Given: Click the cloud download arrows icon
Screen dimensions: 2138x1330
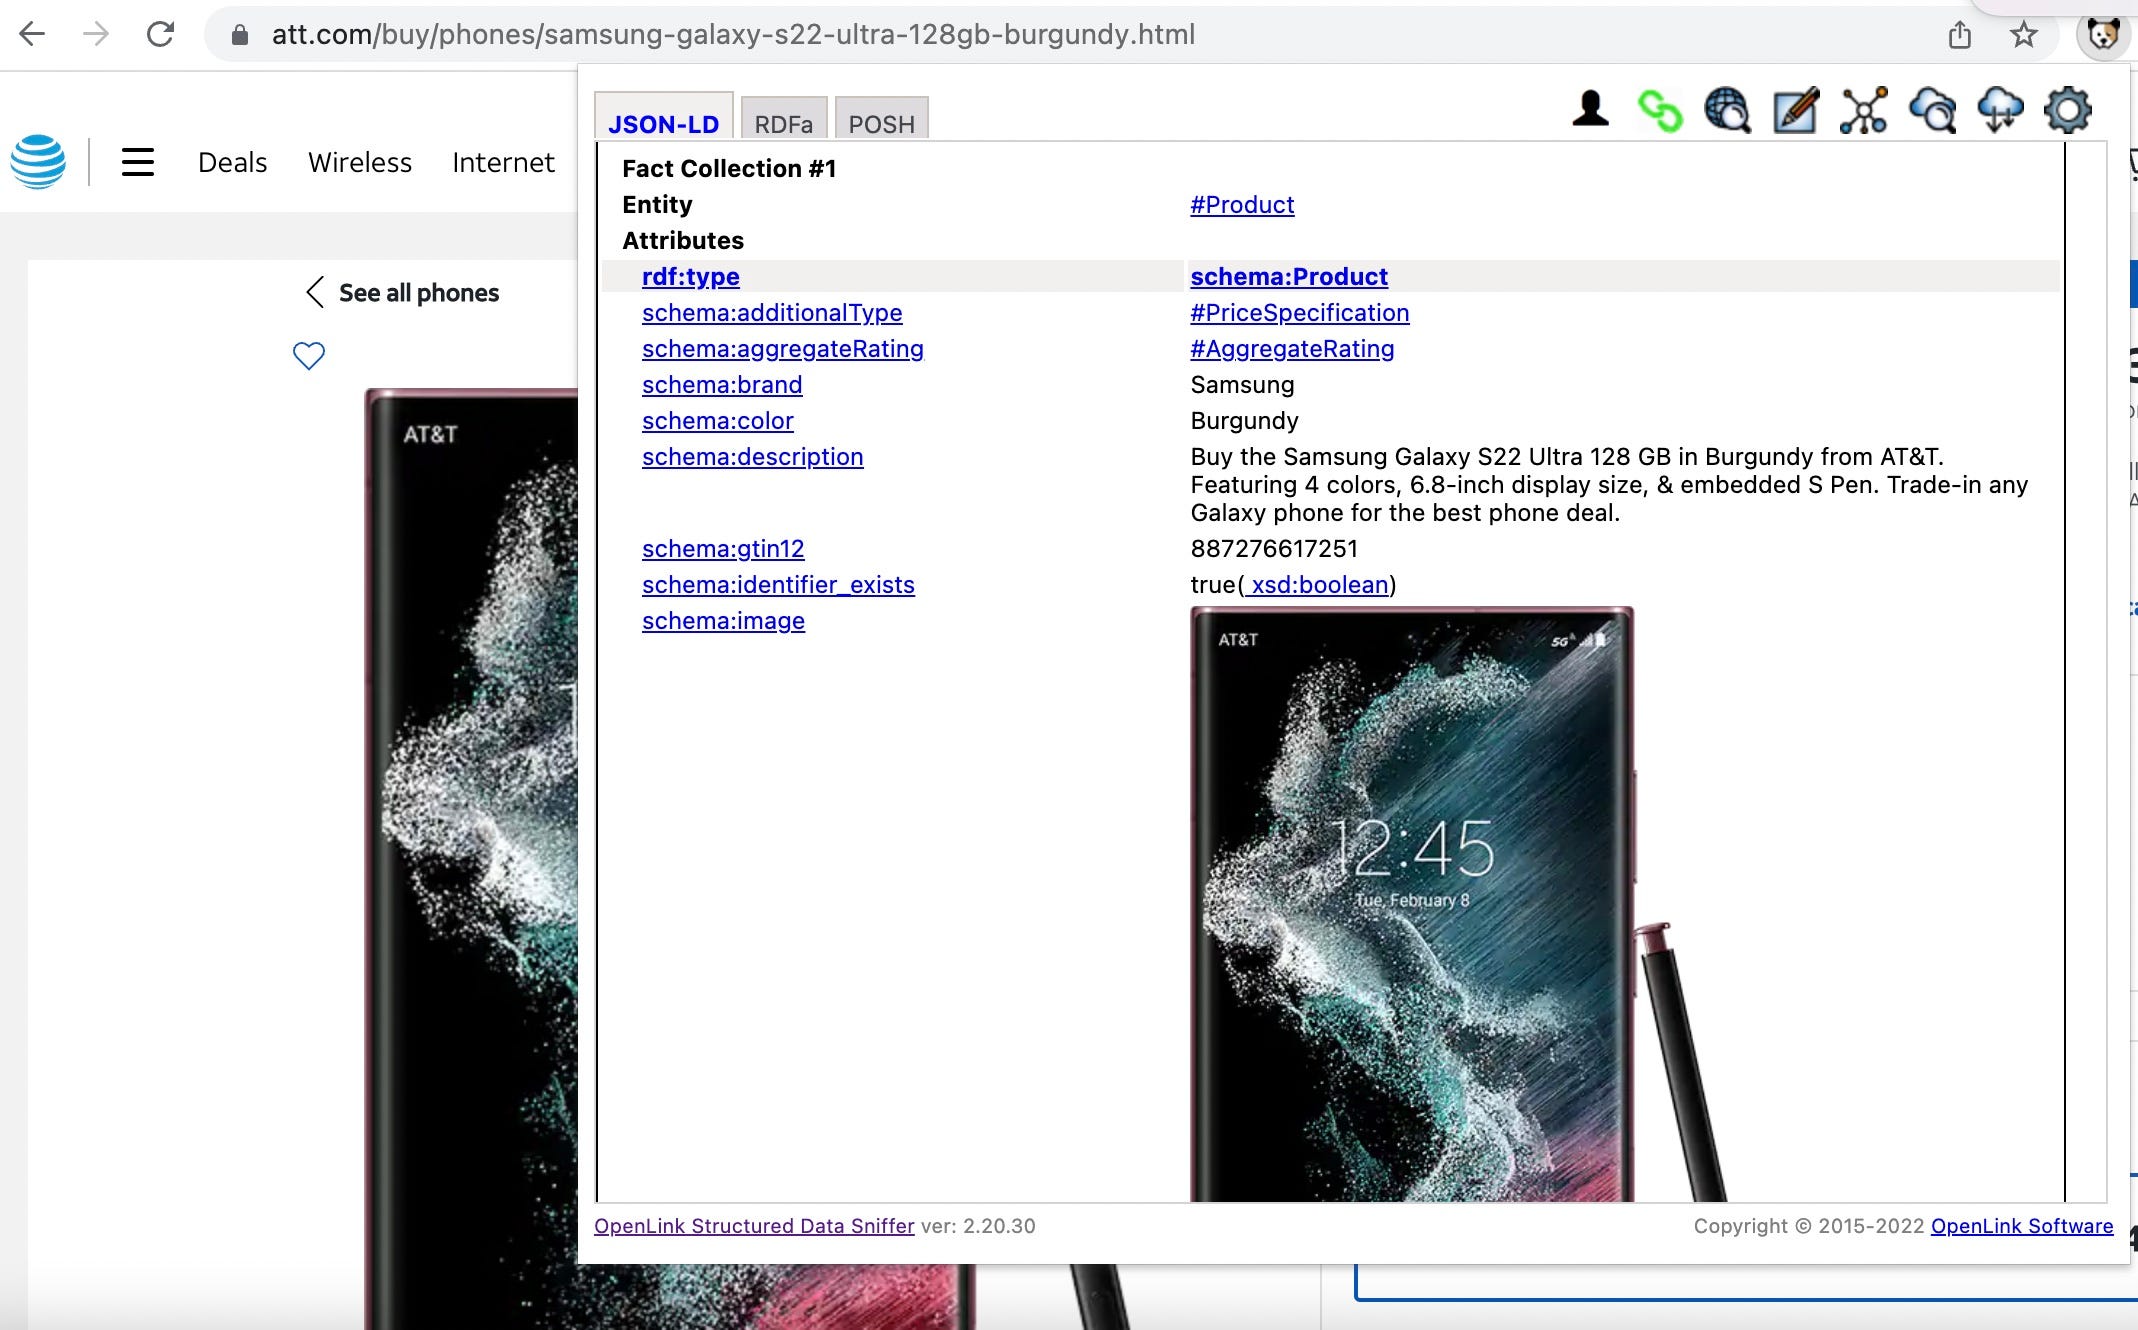Looking at the screenshot, I should click(x=2000, y=111).
